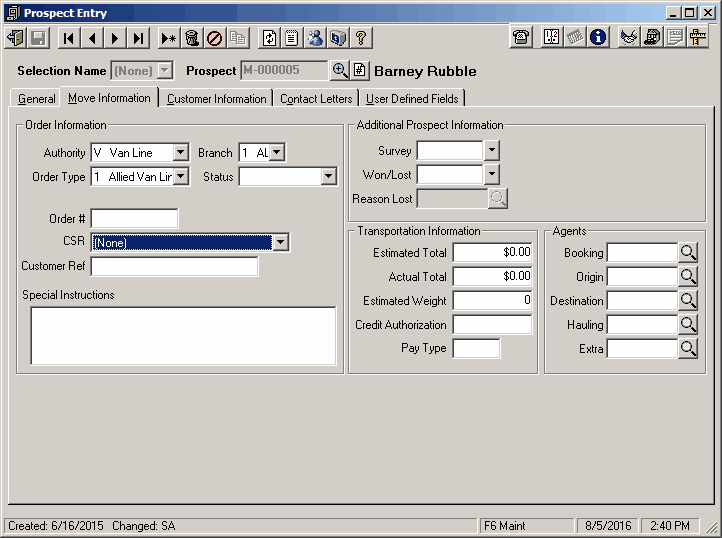Open the Won/Lost dropdown
This screenshot has width=722, height=538.
[492, 174]
